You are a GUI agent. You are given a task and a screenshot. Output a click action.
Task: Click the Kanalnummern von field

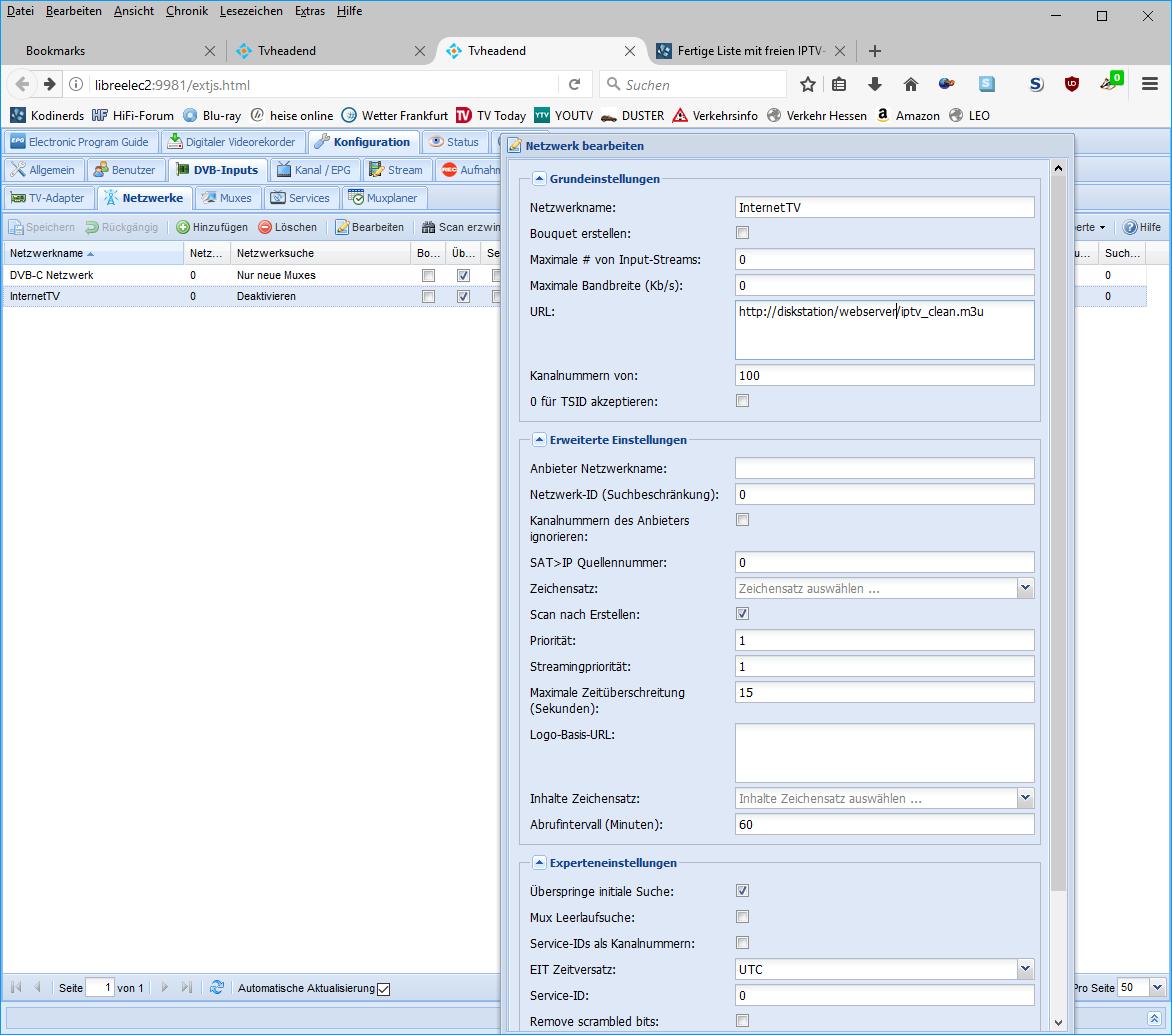click(885, 376)
